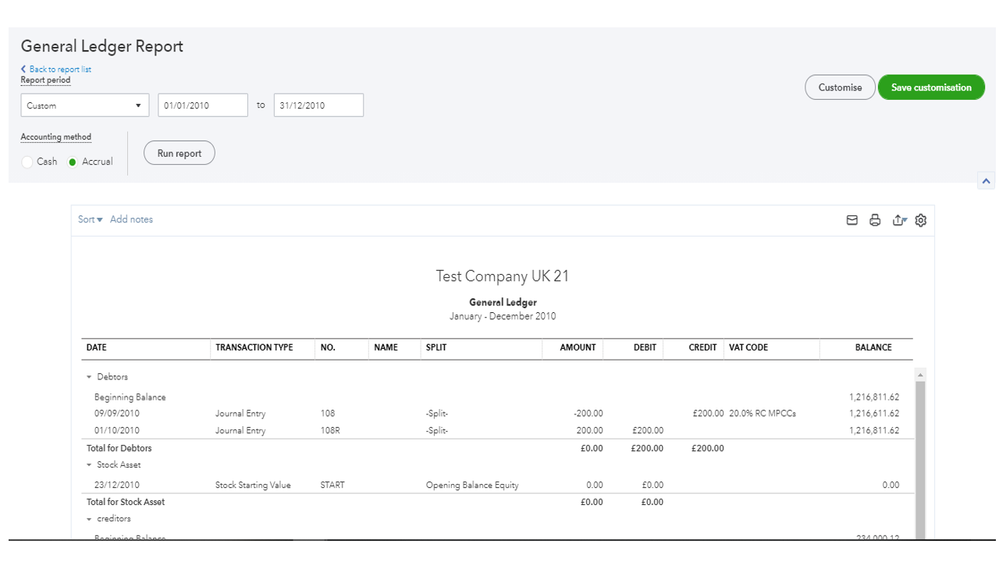Collapse the Debtors account section
The height and width of the screenshot is (562, 999).
[89, 378]
